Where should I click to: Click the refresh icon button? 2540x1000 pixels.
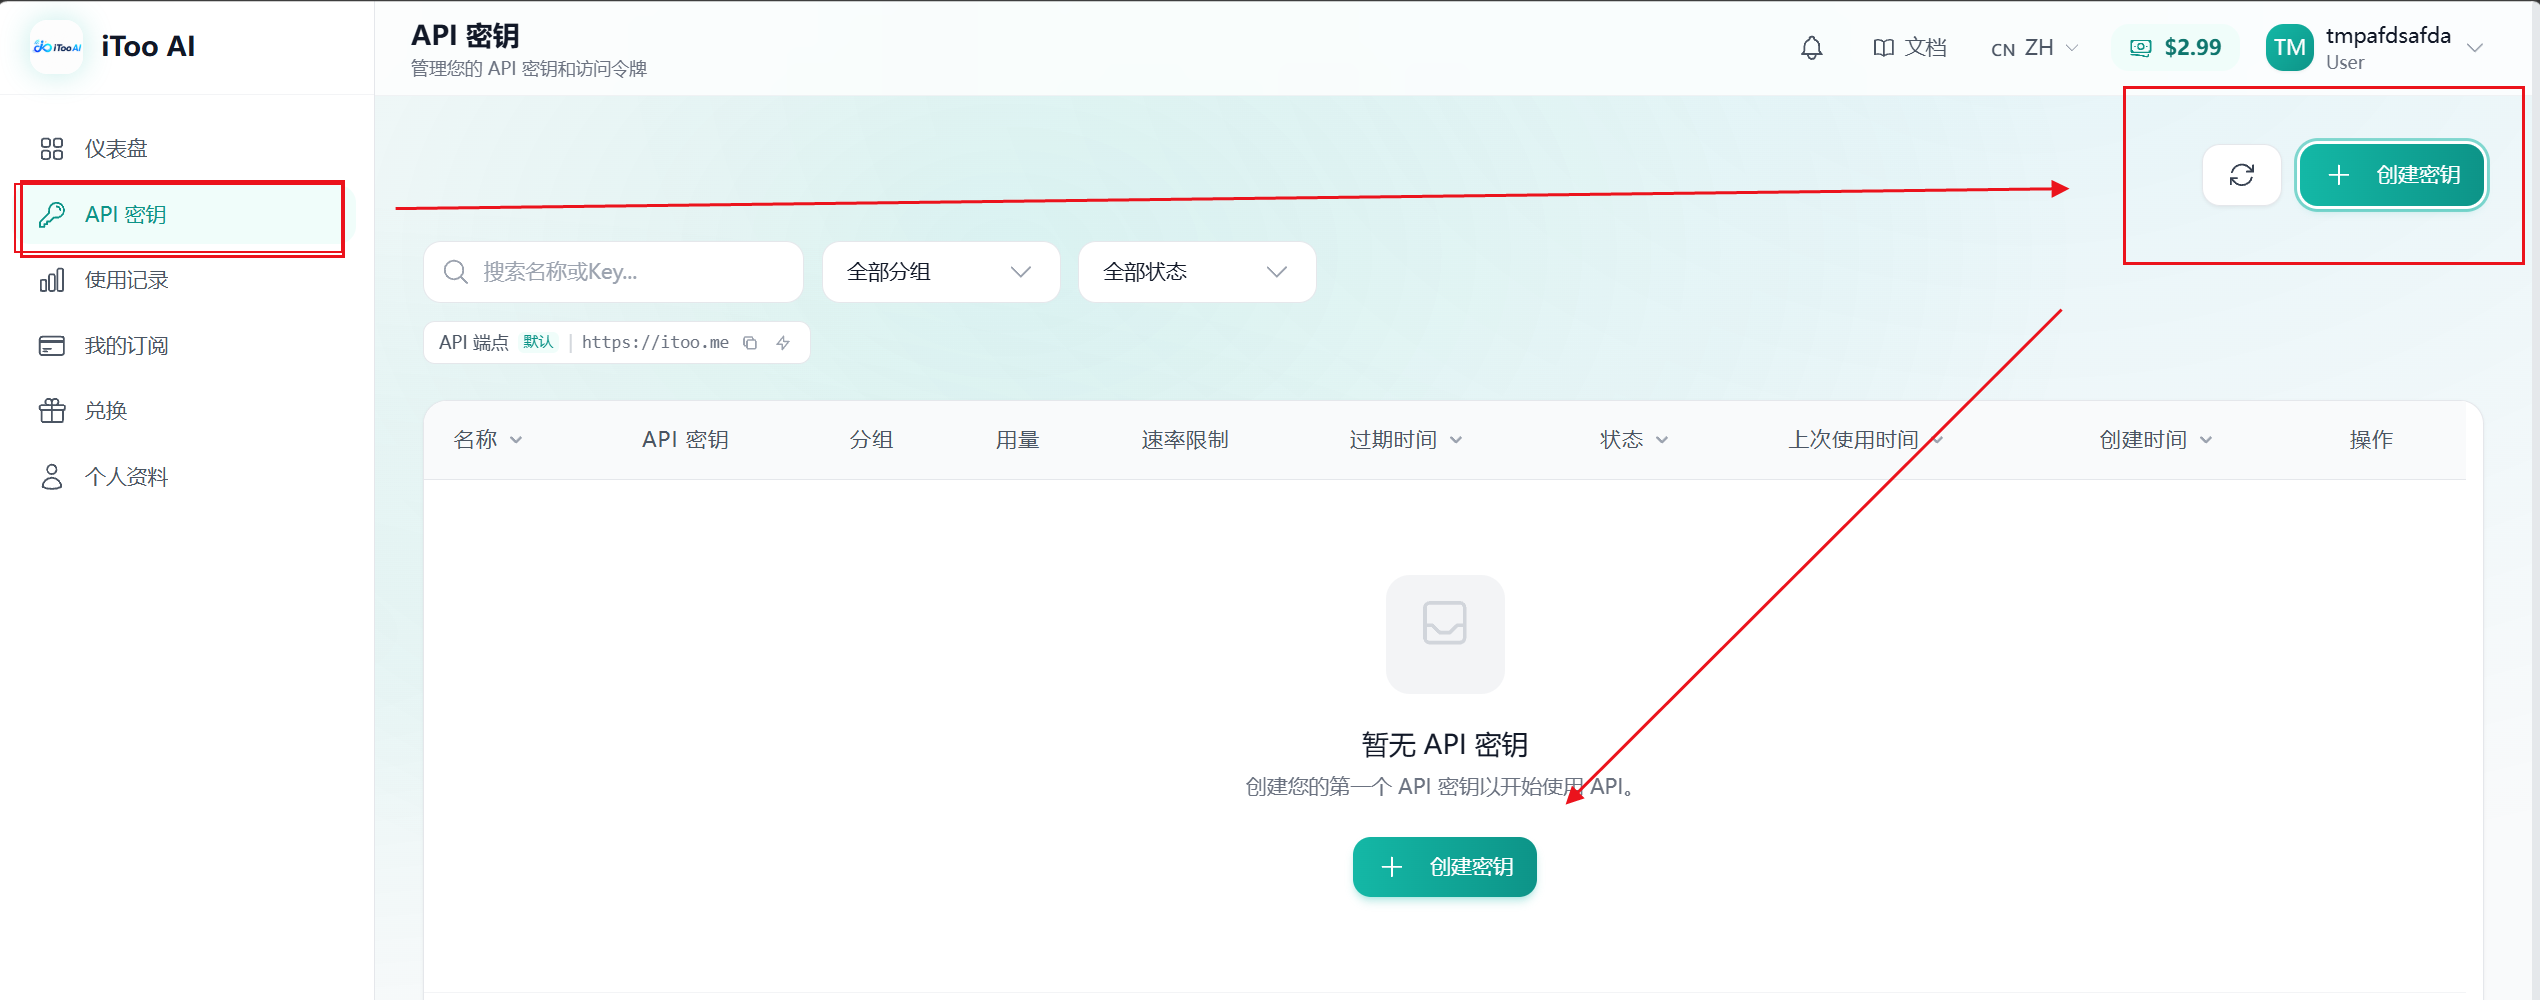[2241, 175]
